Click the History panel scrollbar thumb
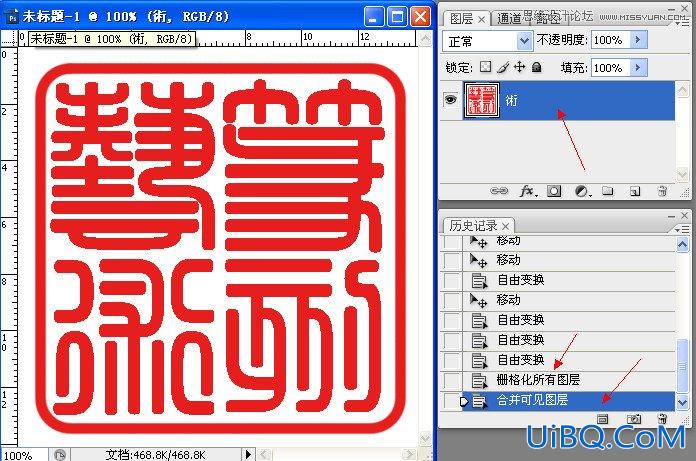This screenshot has height=461, width=696. [682, 366]
